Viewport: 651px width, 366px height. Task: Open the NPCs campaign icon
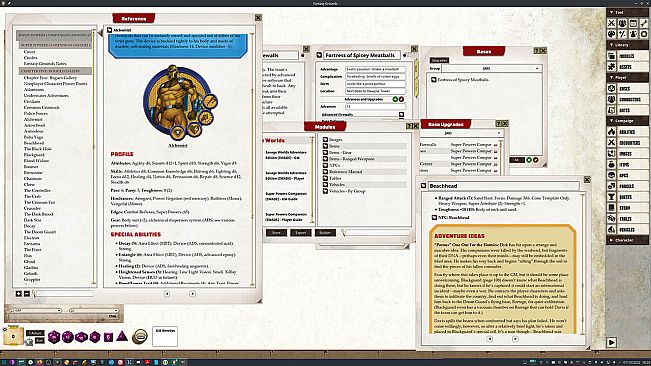click(x=612, y=175)
